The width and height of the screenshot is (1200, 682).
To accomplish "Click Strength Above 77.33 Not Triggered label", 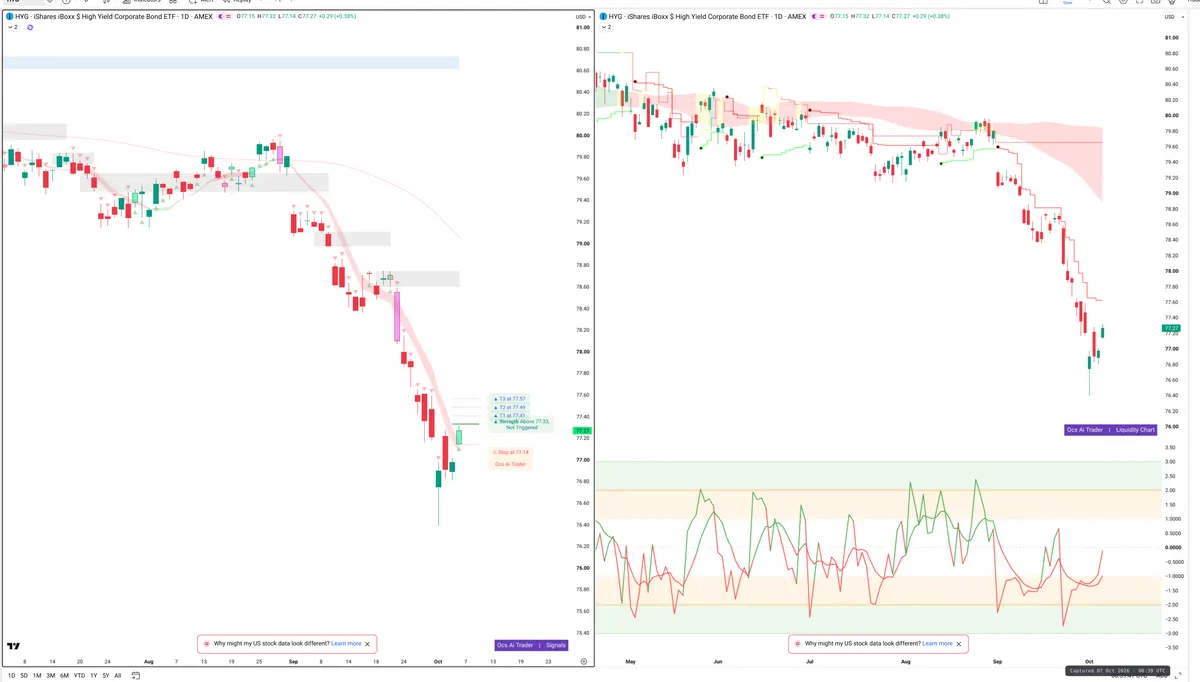I will (521, 424).
